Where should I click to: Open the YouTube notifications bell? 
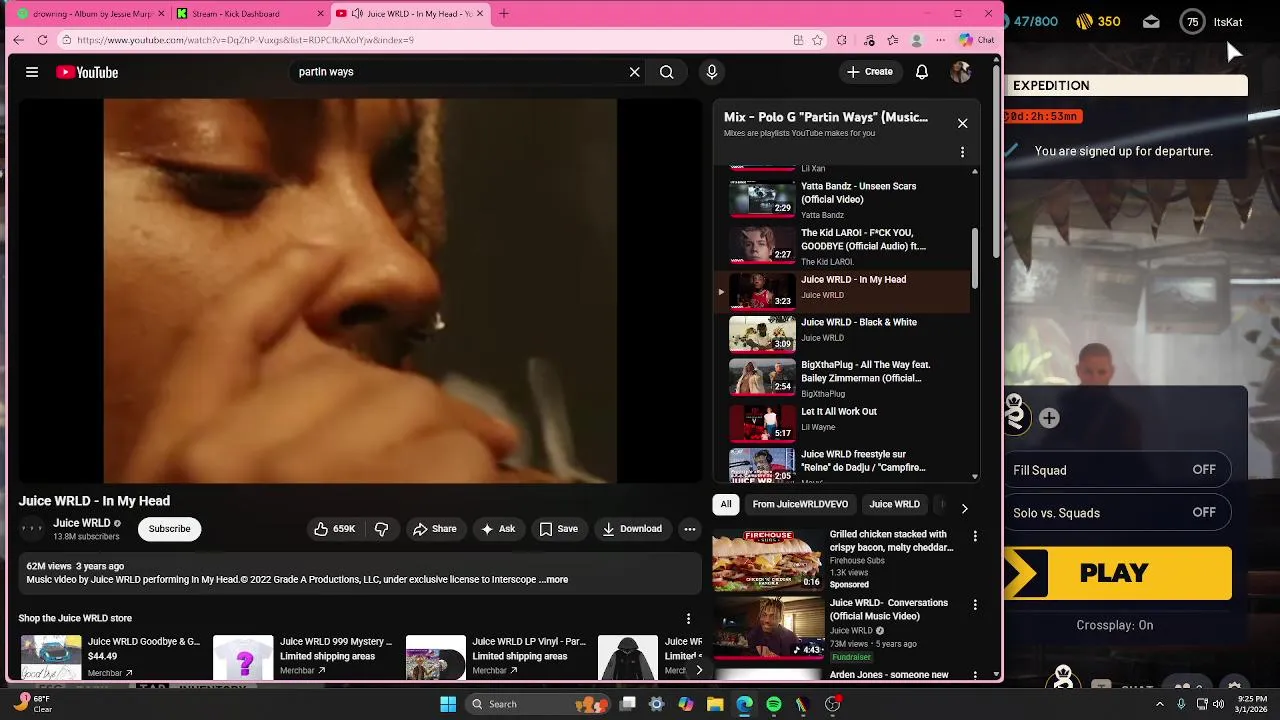[922, 72]
